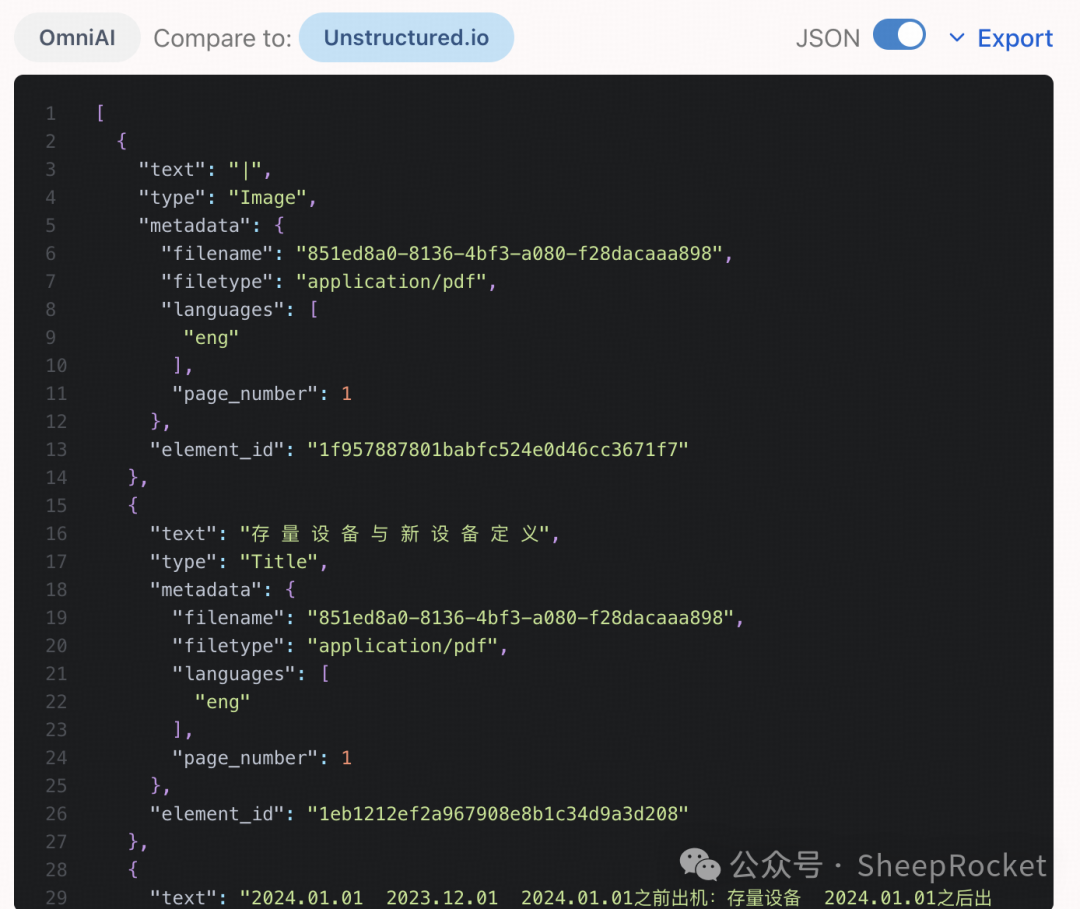
Task: Toggle the JSON view switch off
Action: click(x=899, y=35)
